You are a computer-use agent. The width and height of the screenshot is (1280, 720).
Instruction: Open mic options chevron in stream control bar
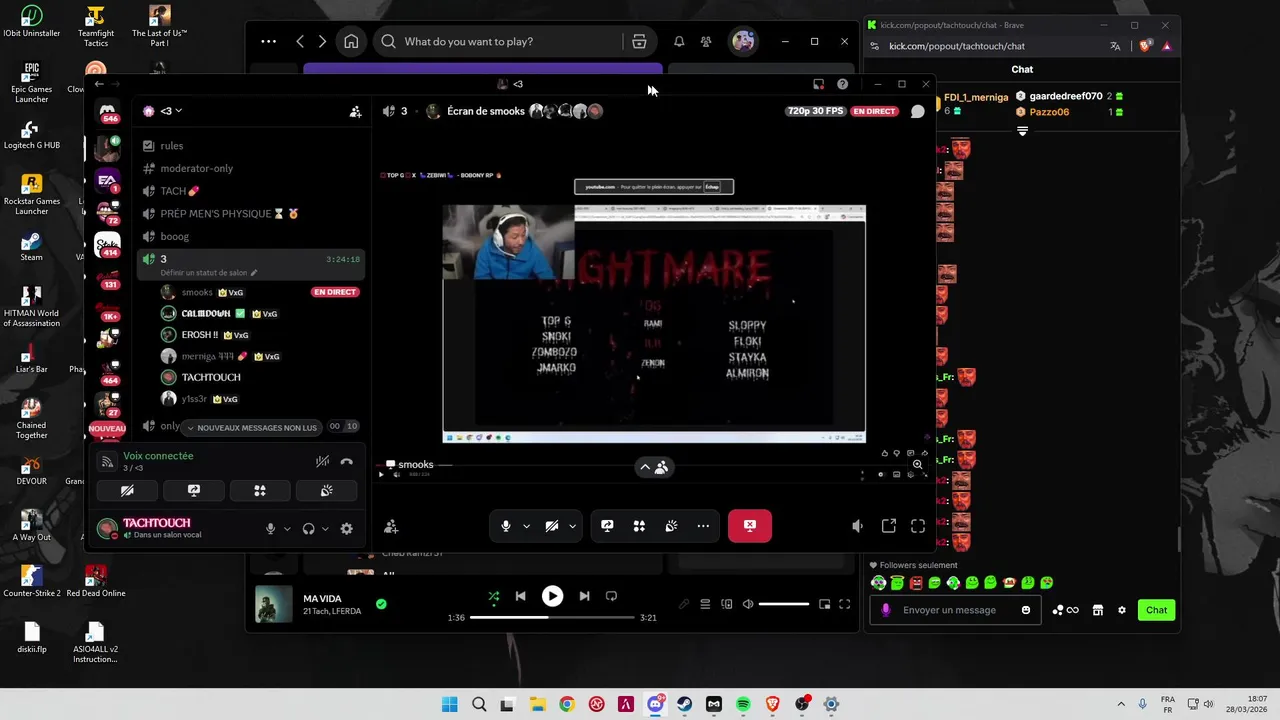click(526, 526)
